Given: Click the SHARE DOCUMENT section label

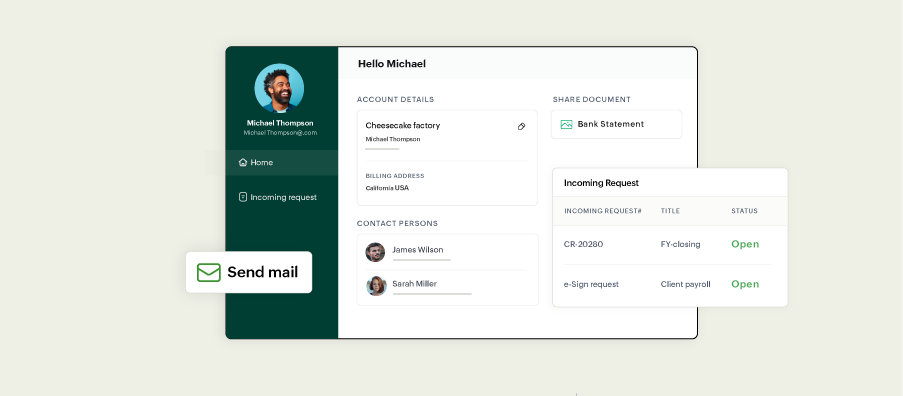Looking at the screenshot, I should coord(591,100).
